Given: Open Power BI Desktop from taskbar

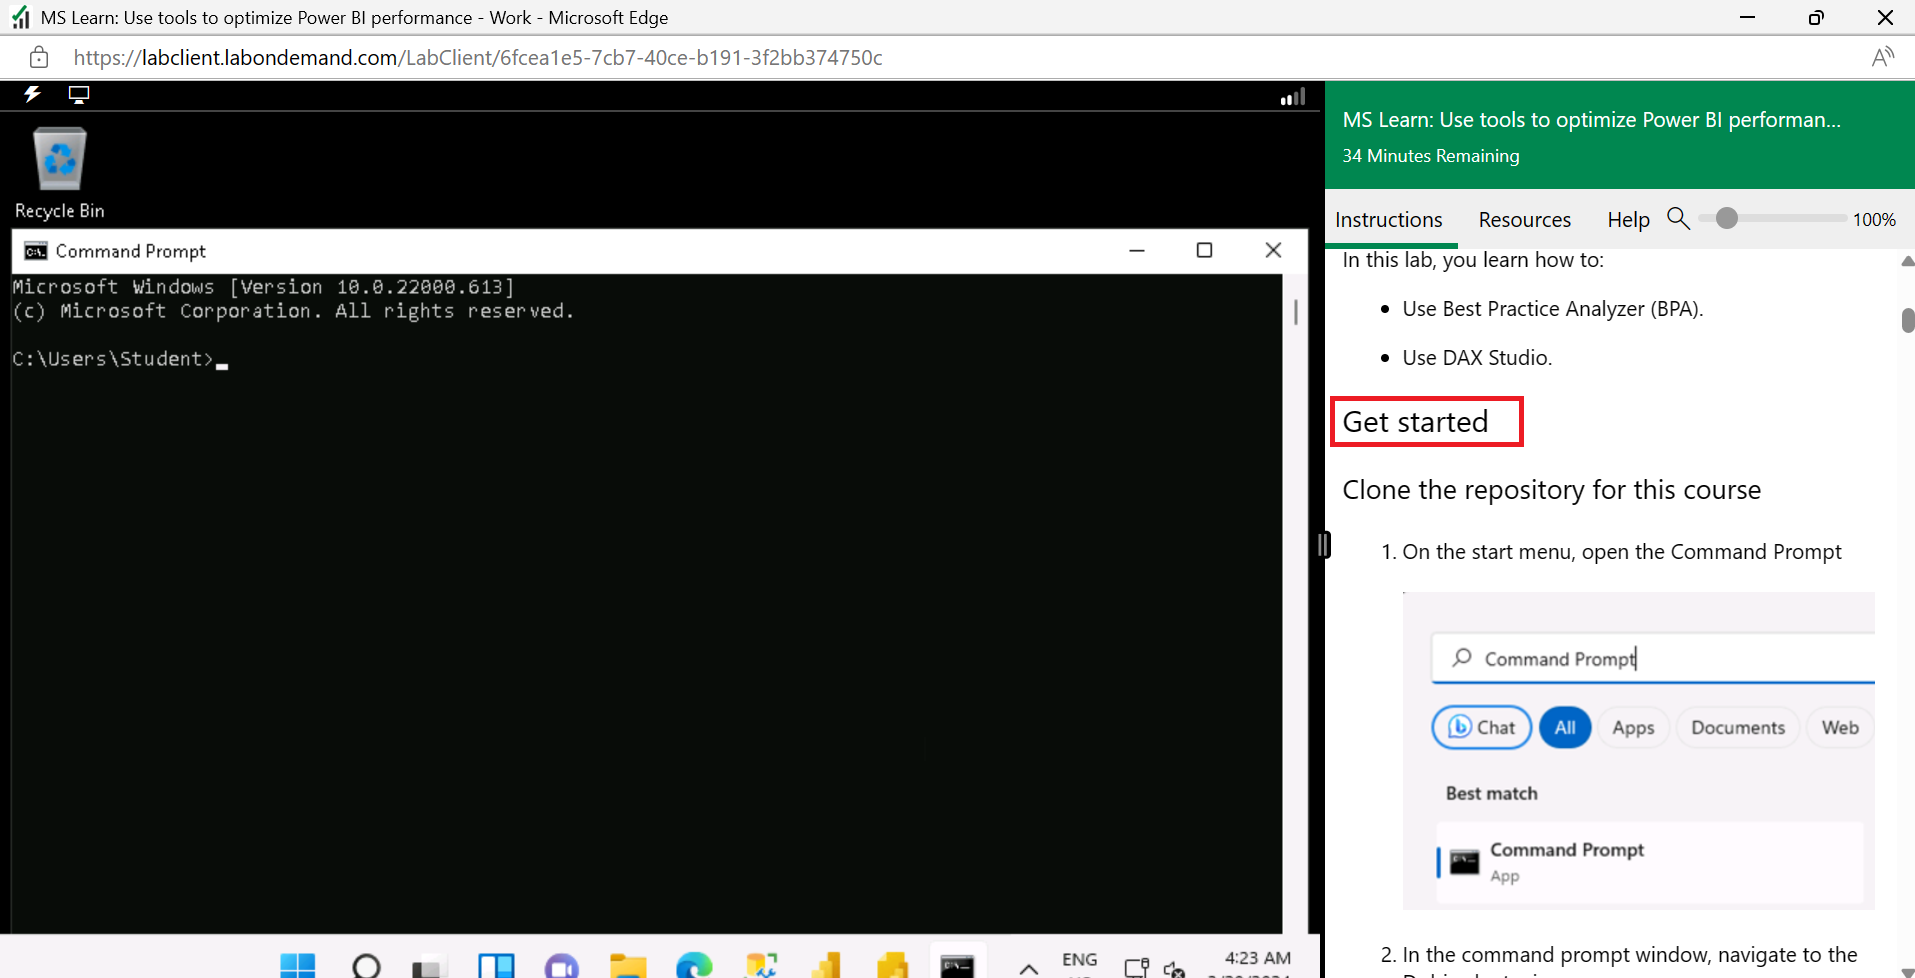Looking at the screenshot, I should tap(826, 965).
